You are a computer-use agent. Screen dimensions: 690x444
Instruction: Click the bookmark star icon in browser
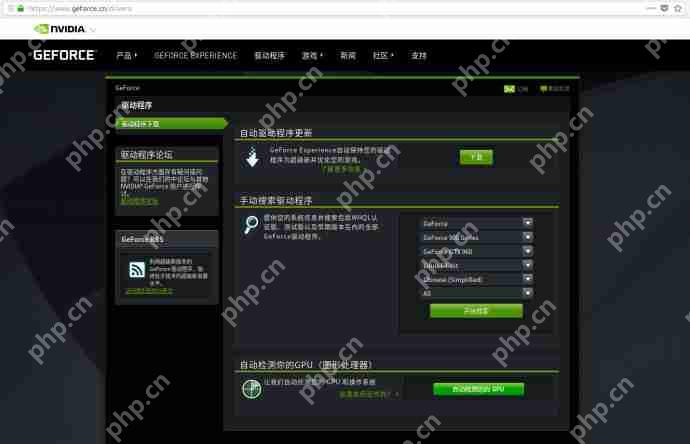[x=678, y=8]
